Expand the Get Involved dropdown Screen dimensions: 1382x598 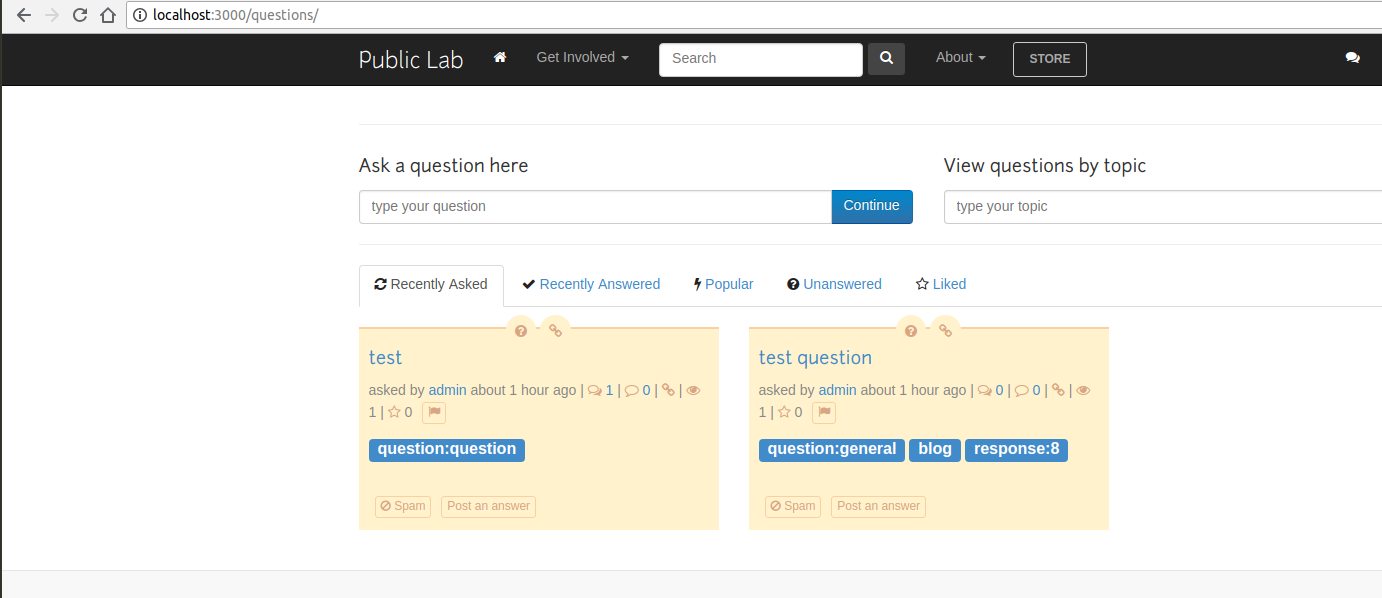(x=582, y=58)
